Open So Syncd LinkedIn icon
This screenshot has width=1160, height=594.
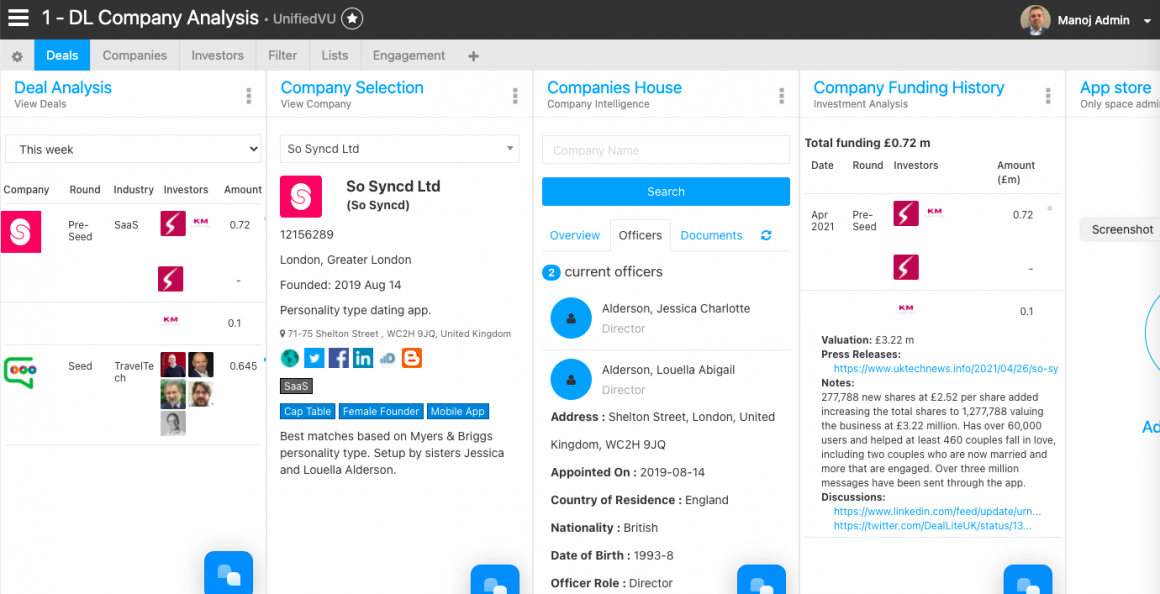coord(362,359)
